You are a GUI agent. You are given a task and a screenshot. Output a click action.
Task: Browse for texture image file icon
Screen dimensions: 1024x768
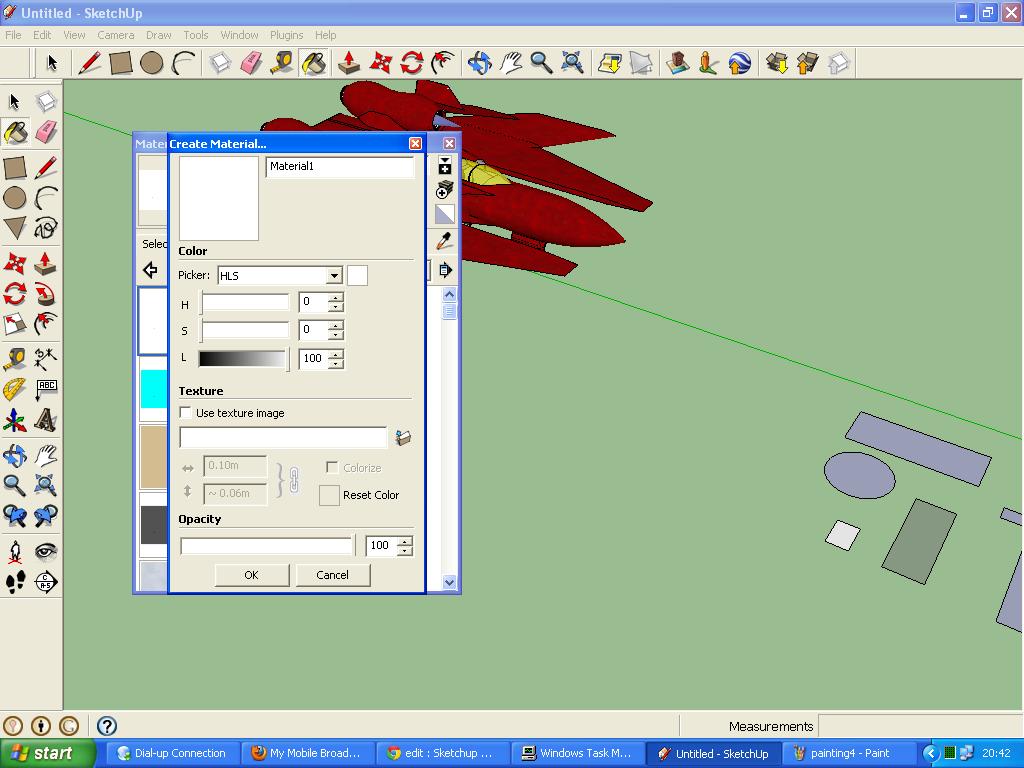coord(404,438)
